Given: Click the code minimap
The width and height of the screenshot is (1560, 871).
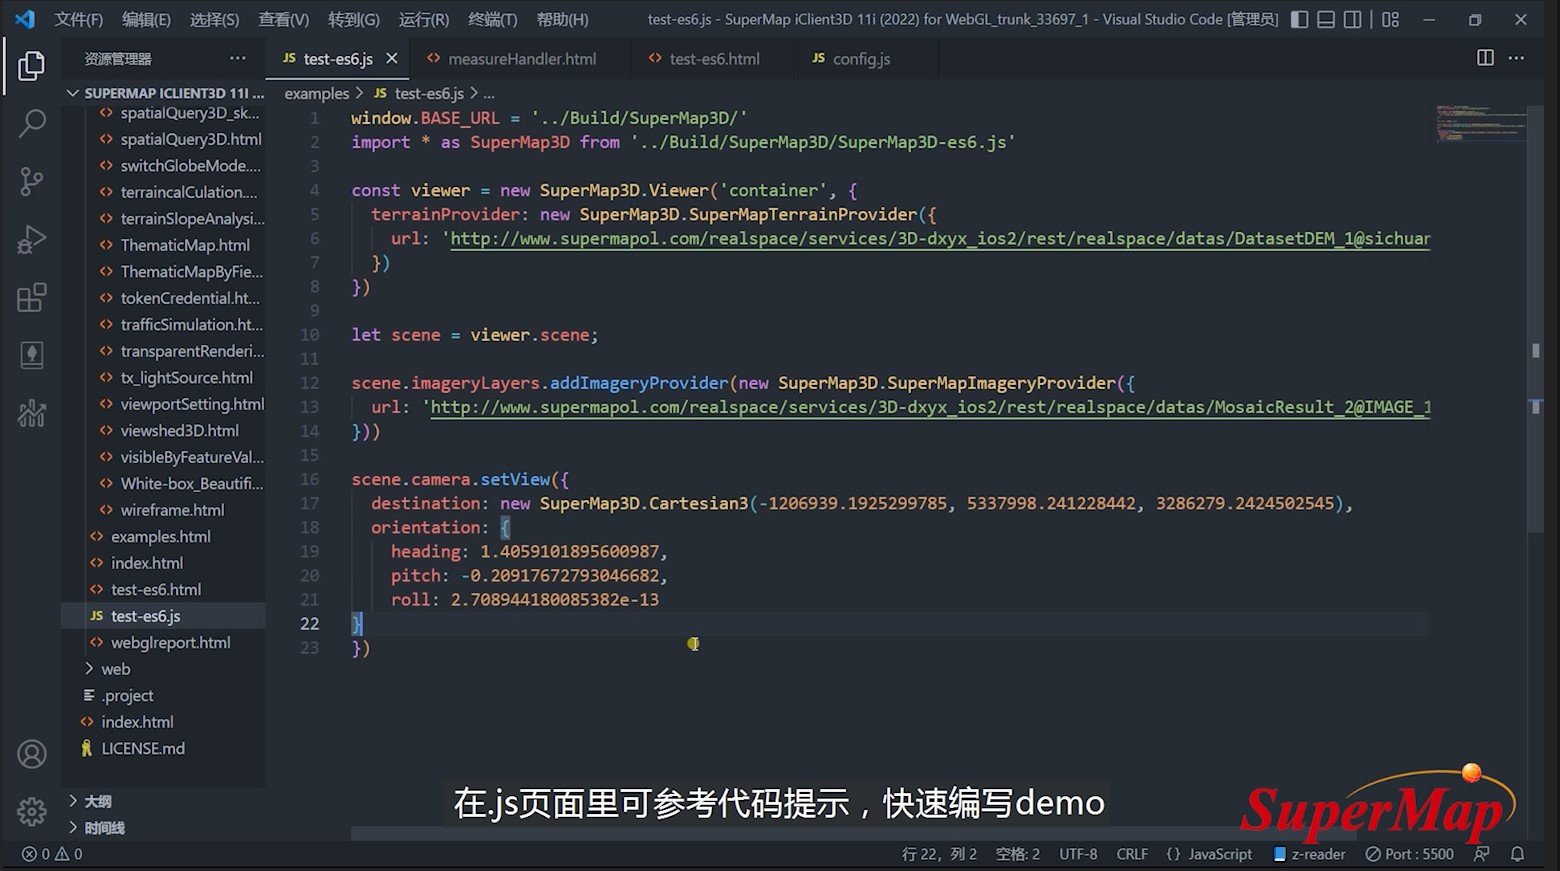Looking at the screenshot, I should [x=1480, y=124].
